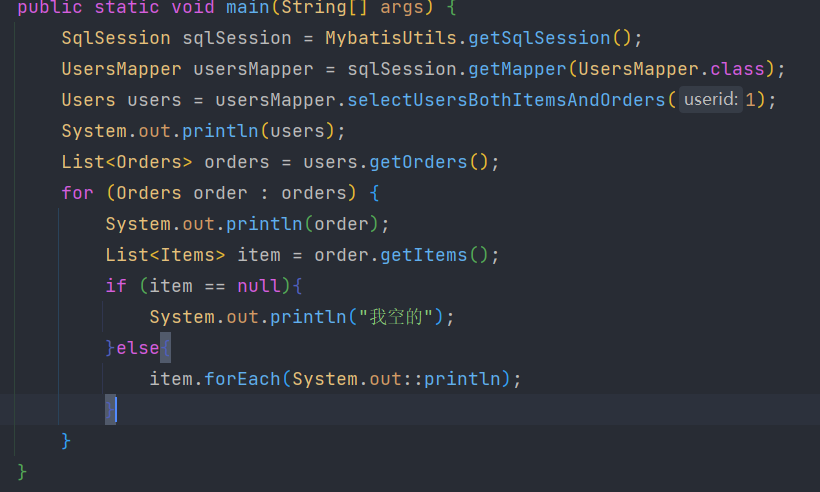
Task: Click List<Items> type declaration
Action: point(165,255)
